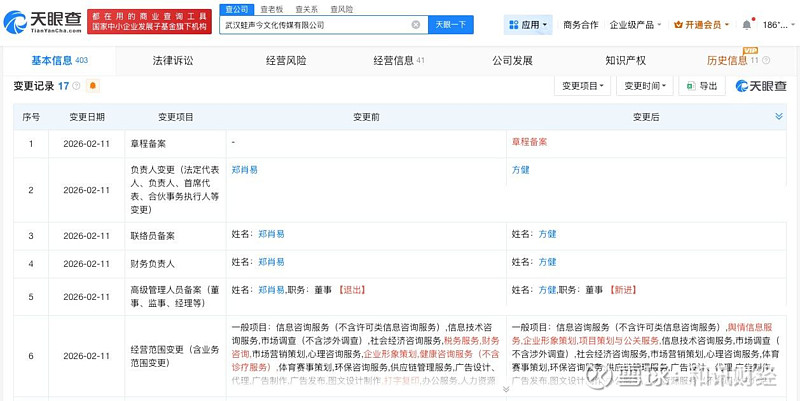This screenshot has height=401, width=800.
Task: Open the 基本信息 tab
Action: (59, 61)
